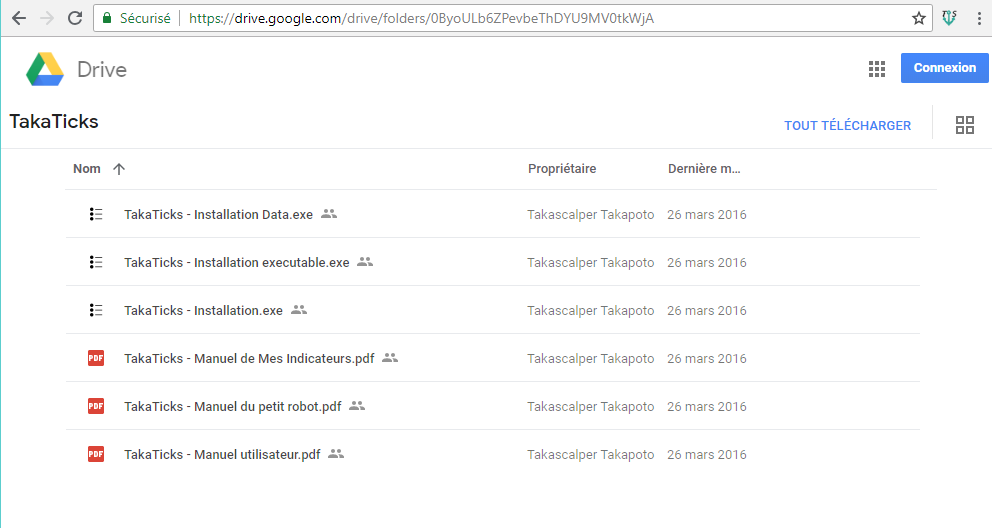Click file icon of Installation executable.exe
The image size is (992, 528).
pyautogui.click(x=96, y=262)
